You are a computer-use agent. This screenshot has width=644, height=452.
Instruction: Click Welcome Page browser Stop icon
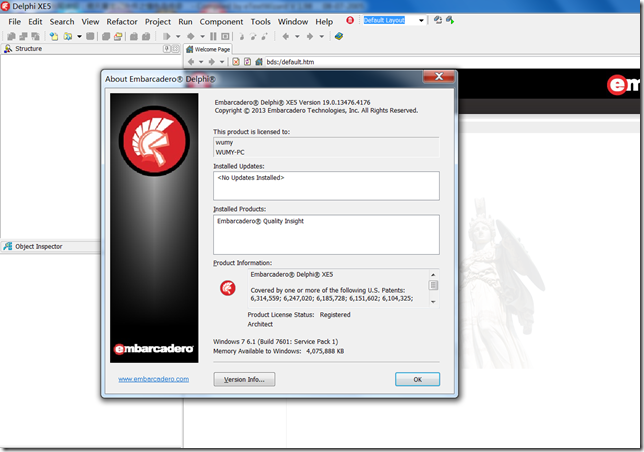(236, 62)
